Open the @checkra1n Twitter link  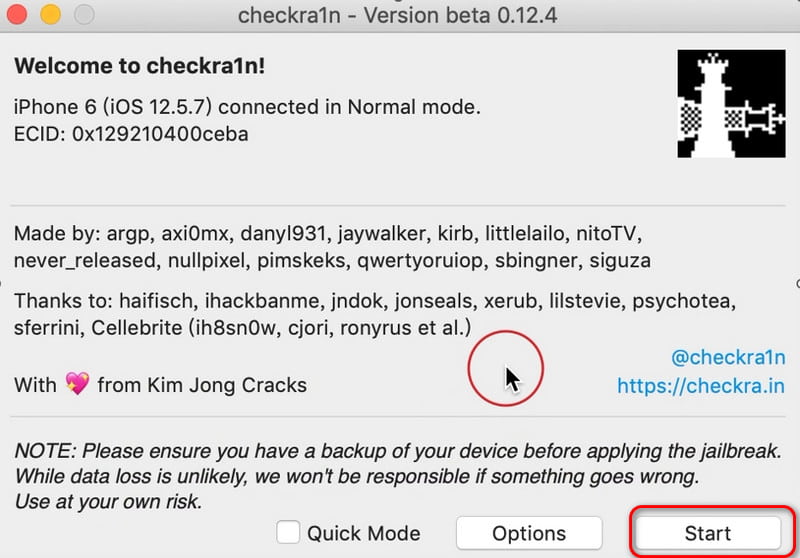726,357
